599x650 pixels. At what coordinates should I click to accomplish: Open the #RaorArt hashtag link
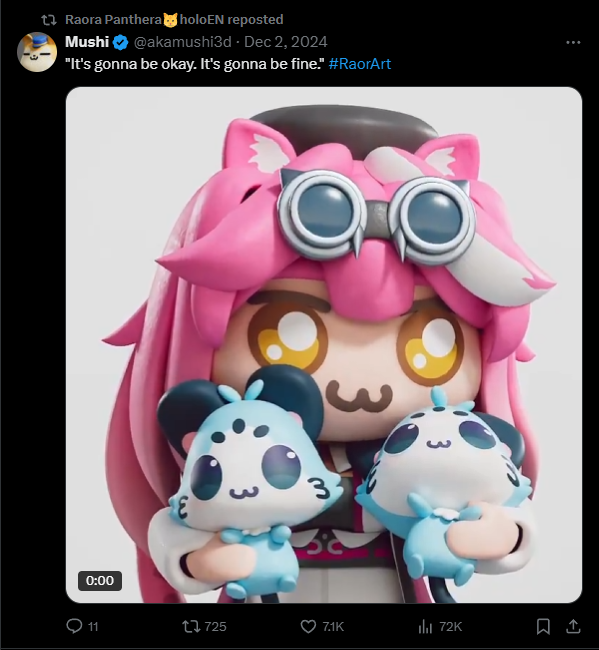click(x=360, y=64)
